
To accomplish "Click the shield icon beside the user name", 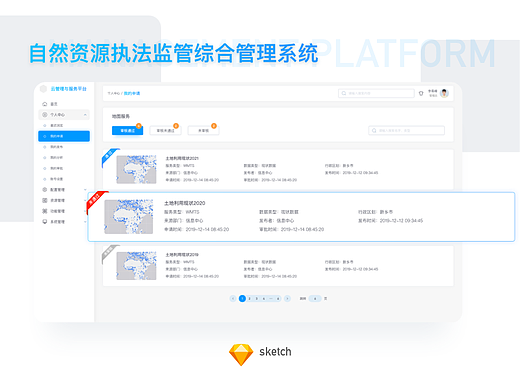I will point(421,94).
